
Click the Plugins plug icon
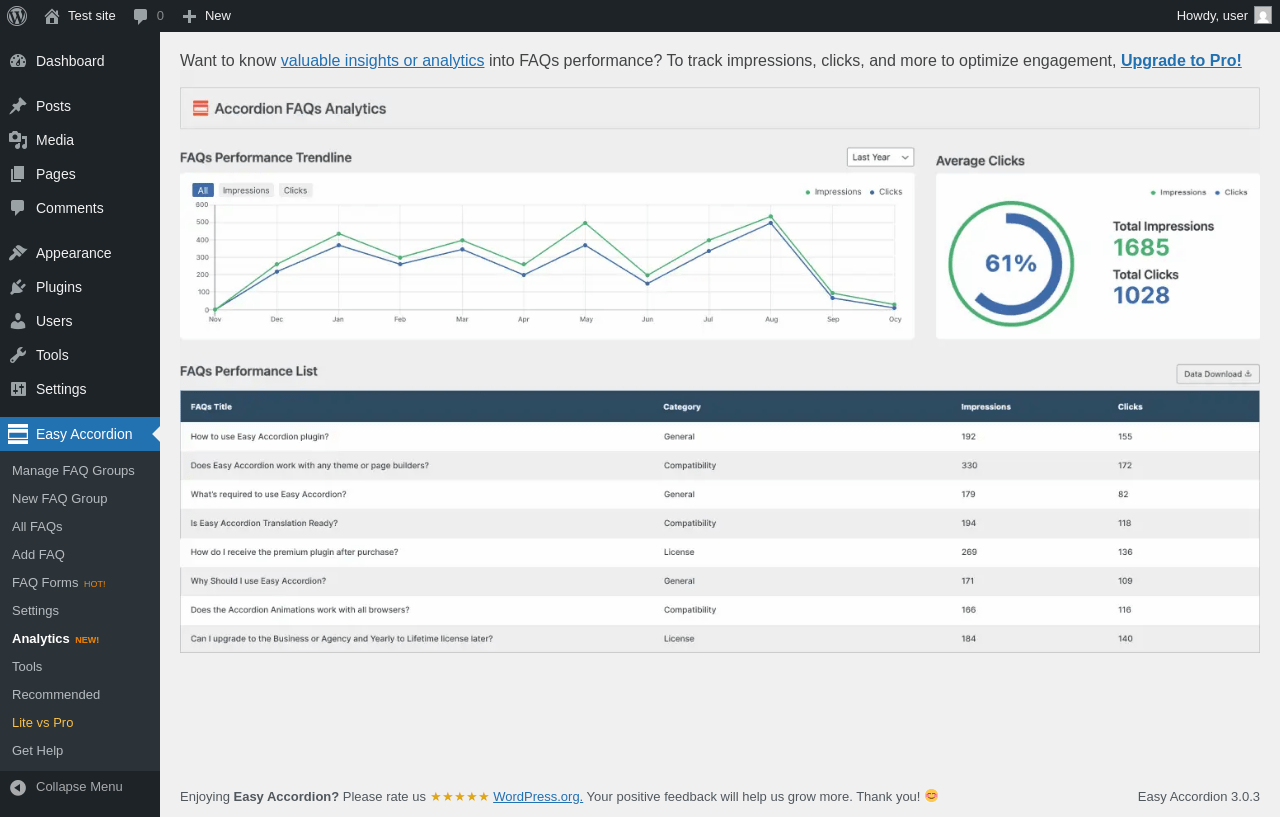pos(18,287)
